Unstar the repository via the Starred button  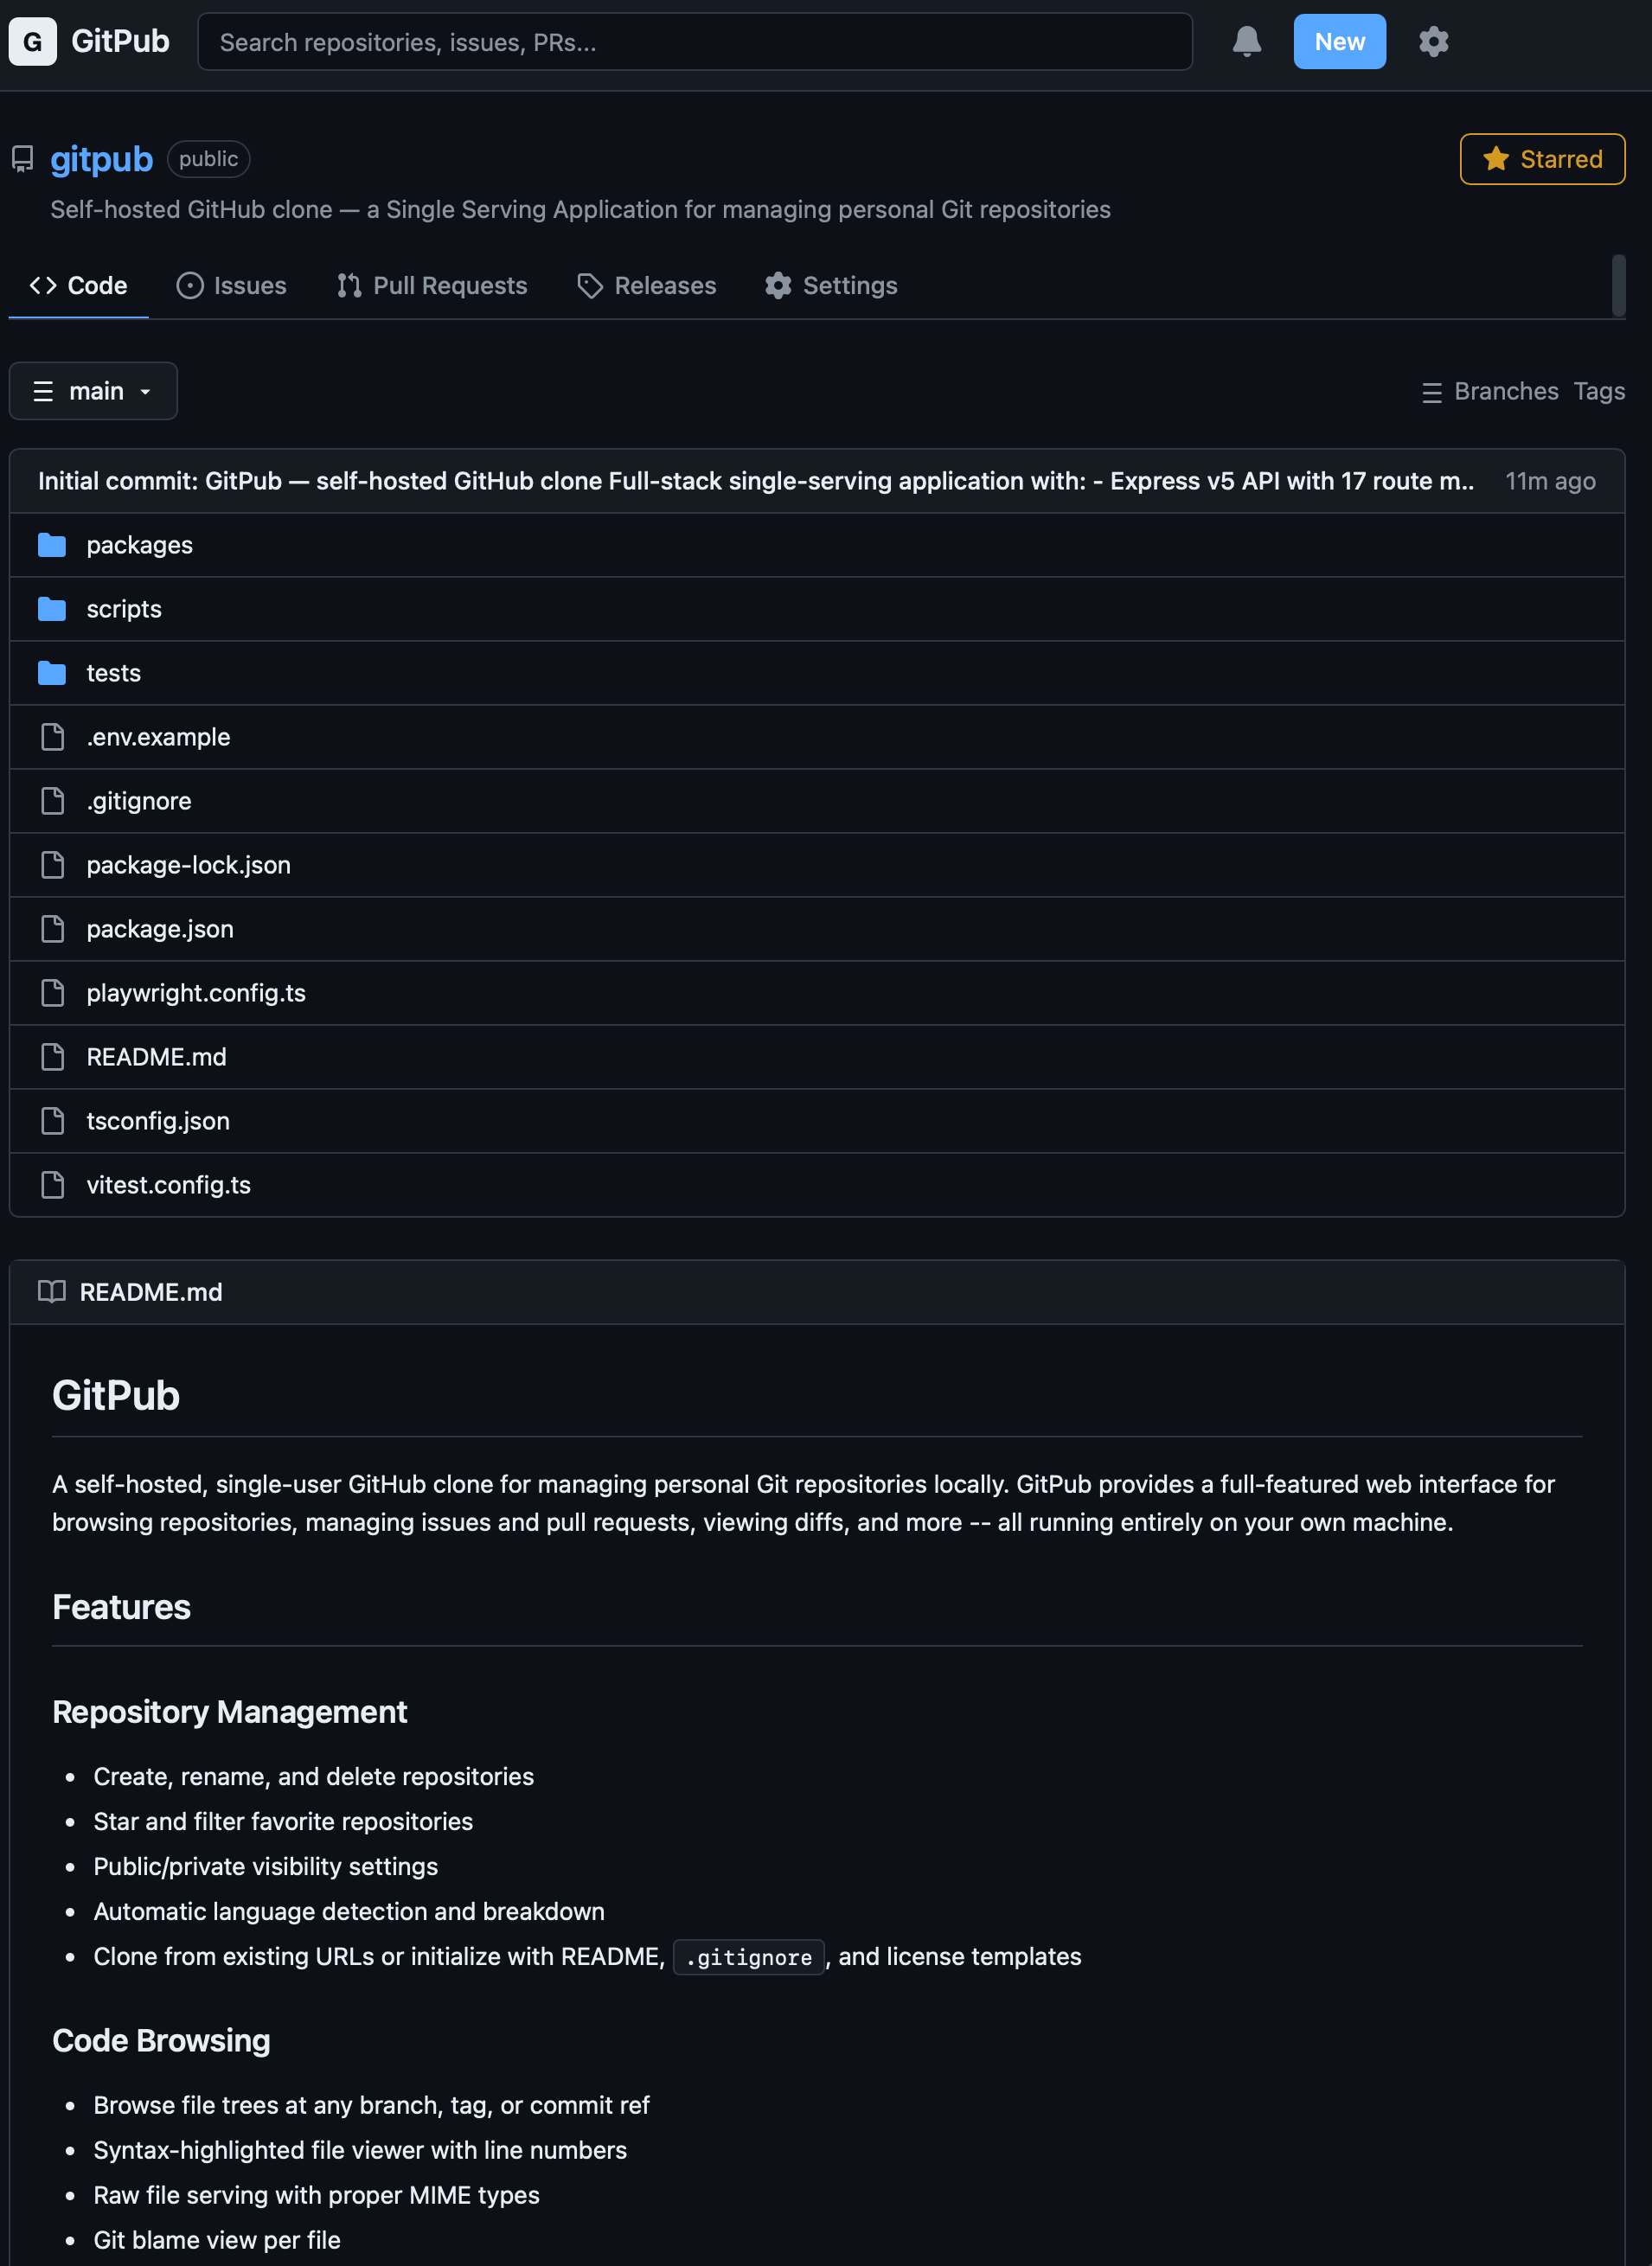click(x=1541, y=158)
